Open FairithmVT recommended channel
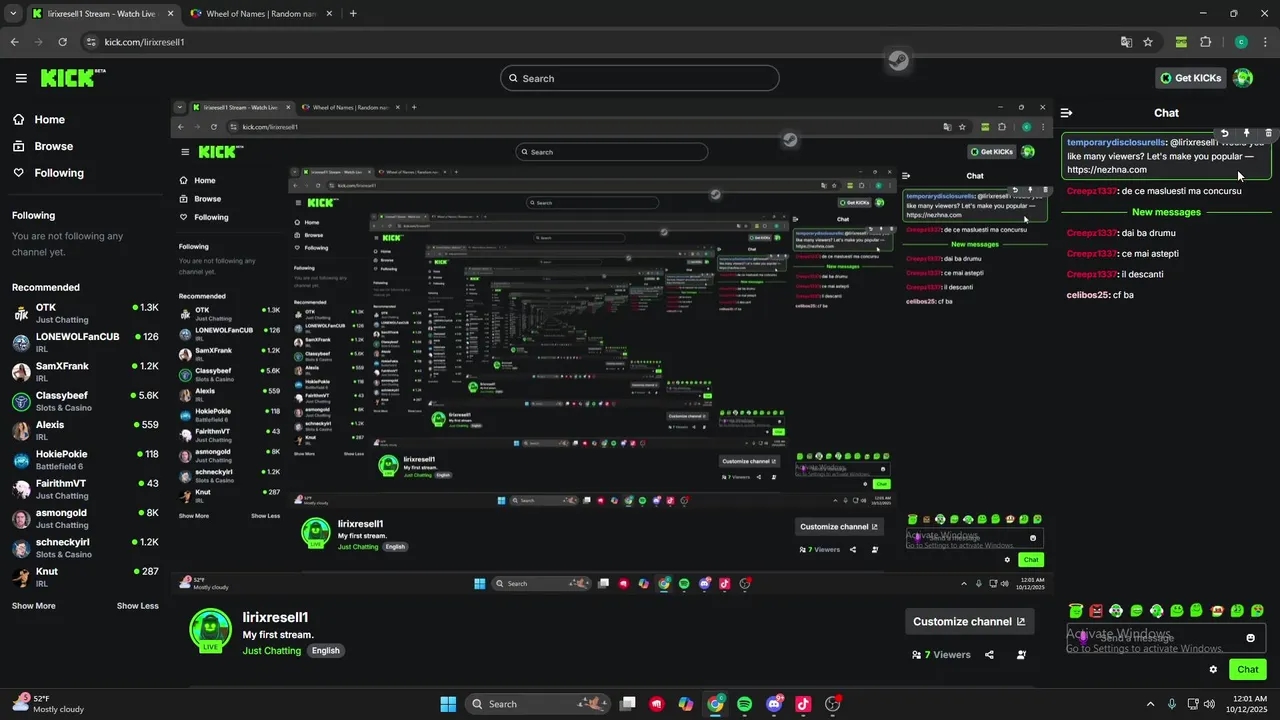The image size is (1280, 720). point(85,489)
